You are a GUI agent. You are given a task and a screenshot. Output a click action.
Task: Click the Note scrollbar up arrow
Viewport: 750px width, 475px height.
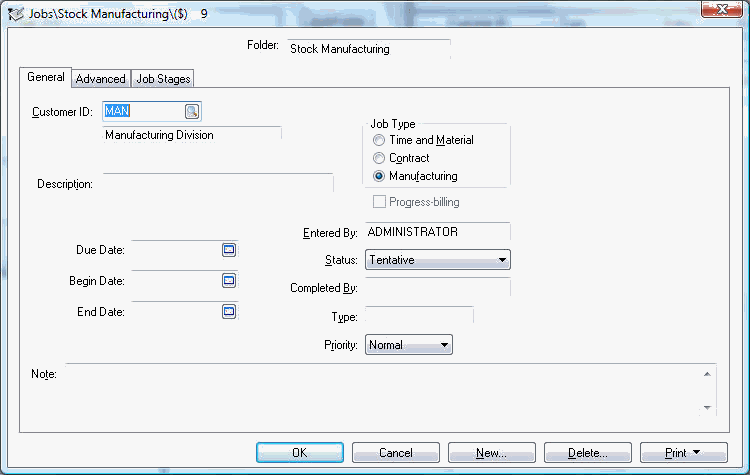pos(707,374)
